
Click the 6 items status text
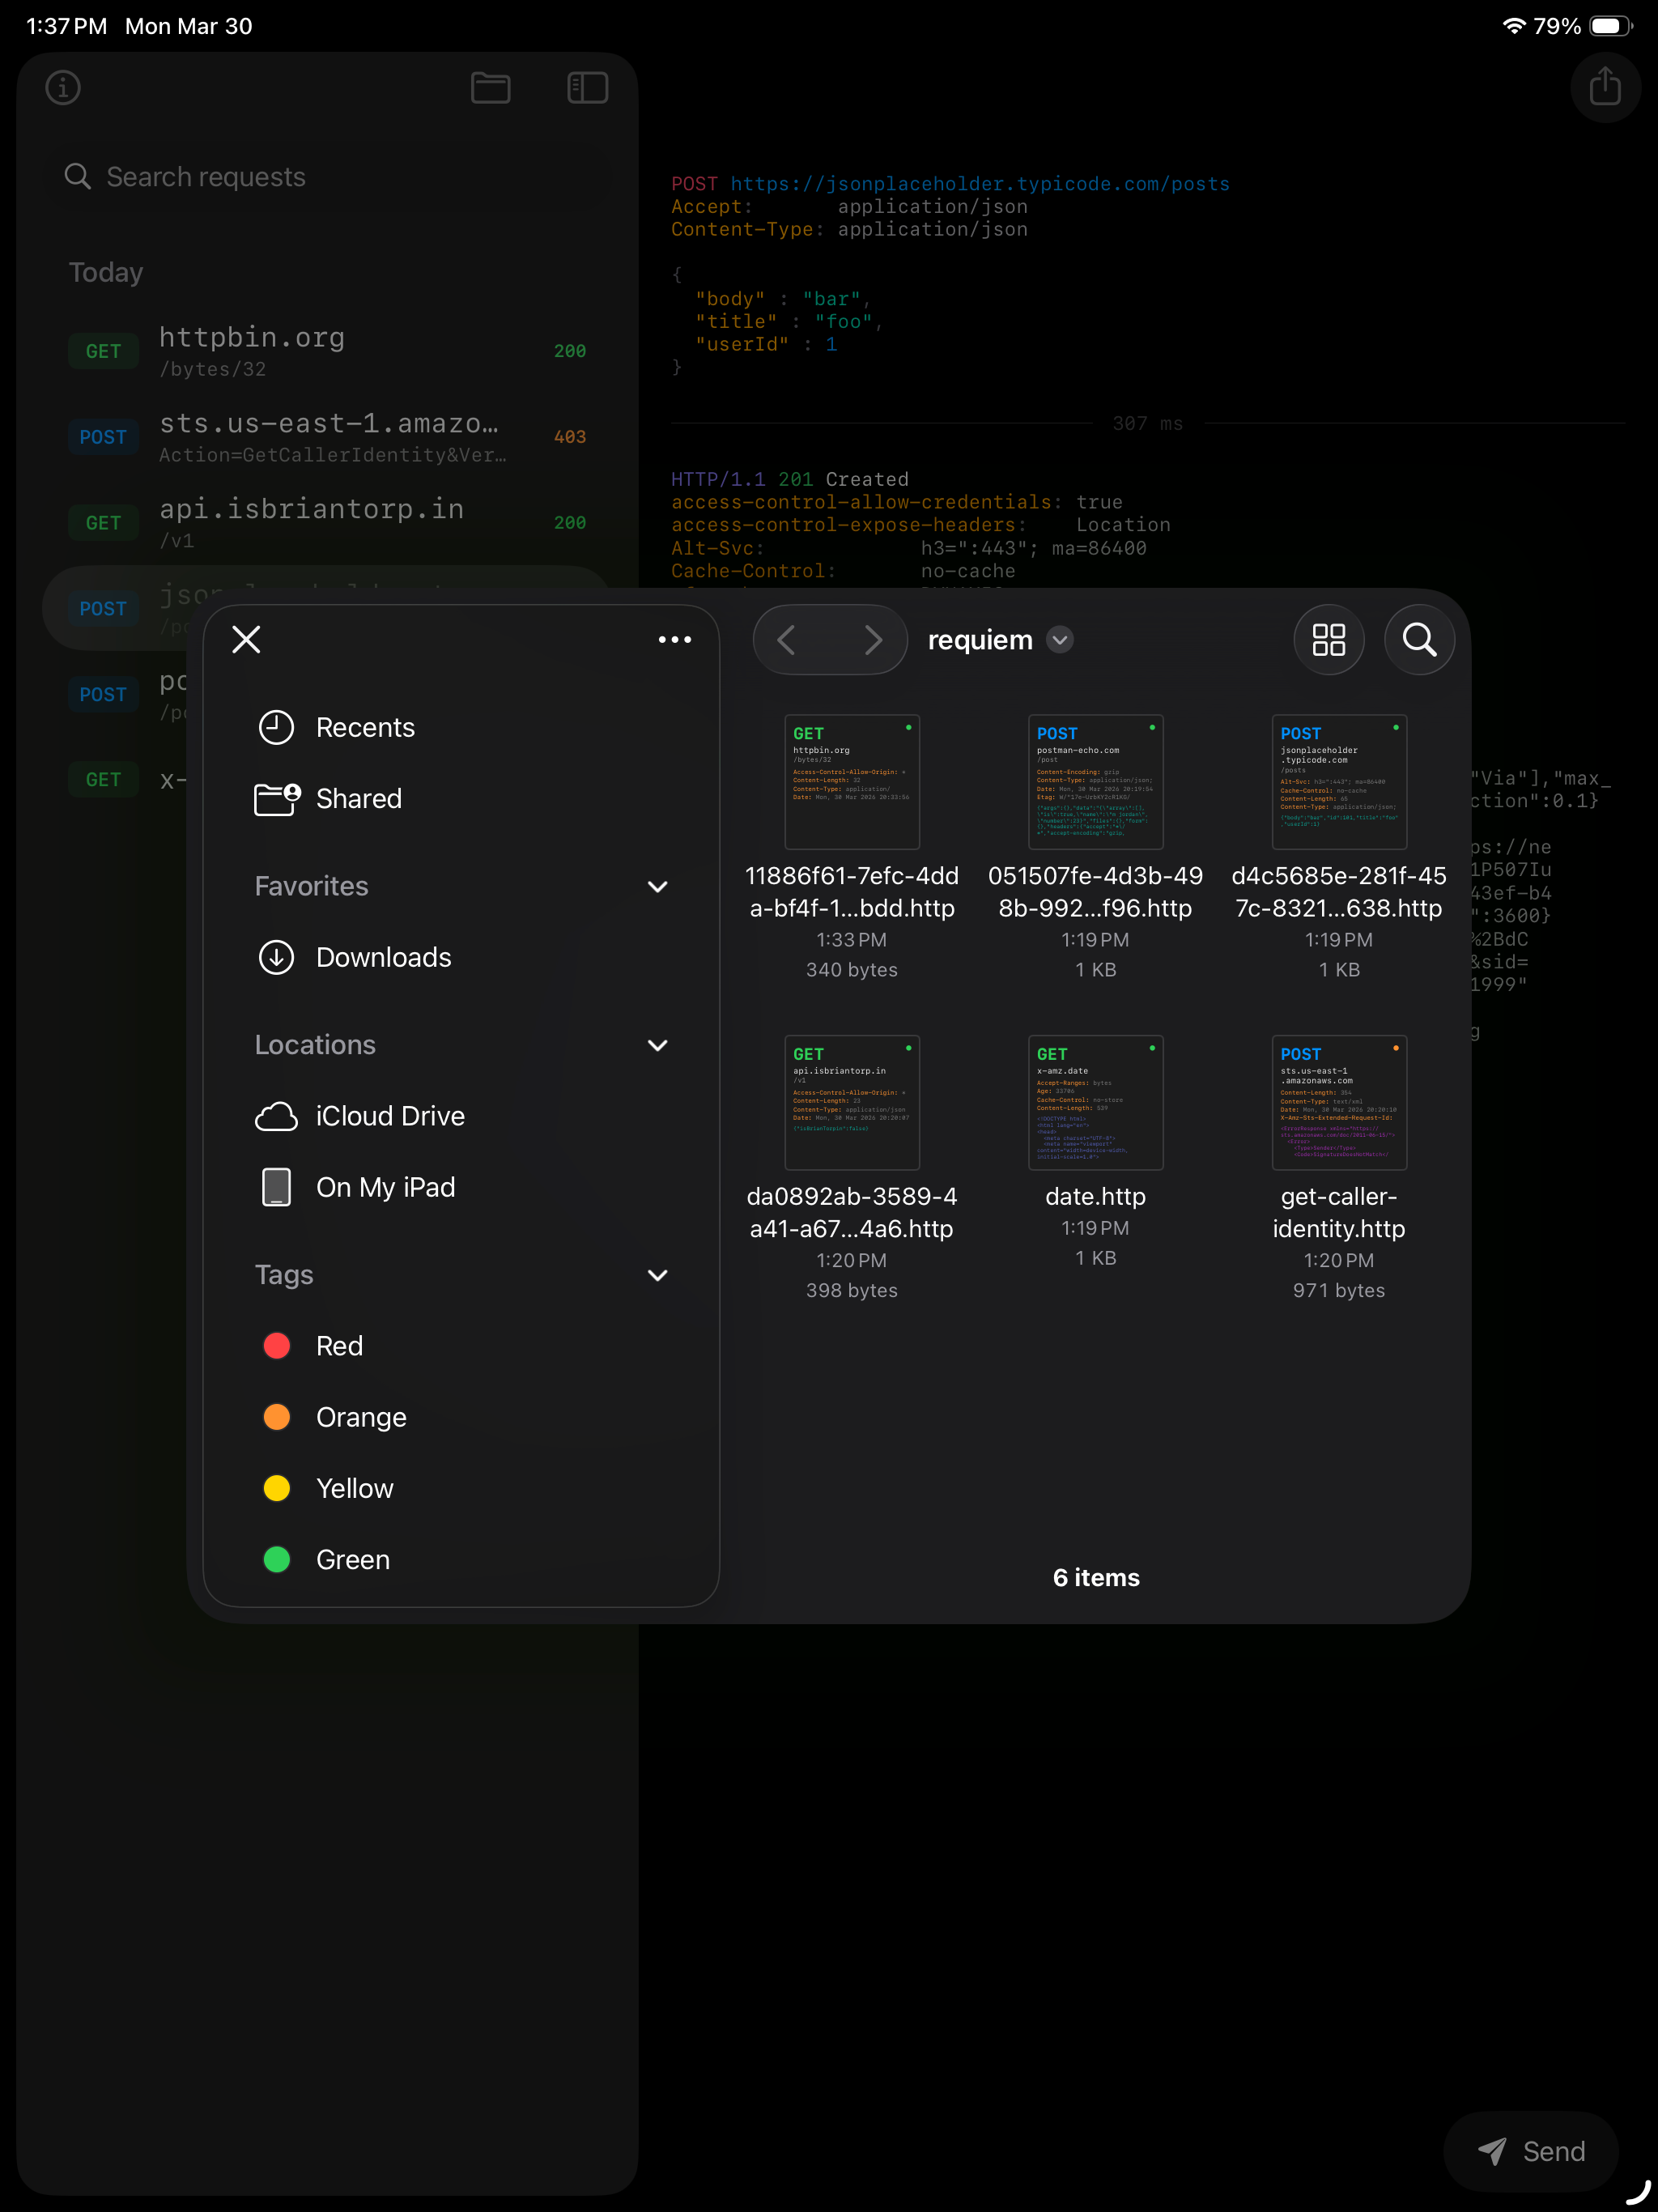coord(1095,1577)
